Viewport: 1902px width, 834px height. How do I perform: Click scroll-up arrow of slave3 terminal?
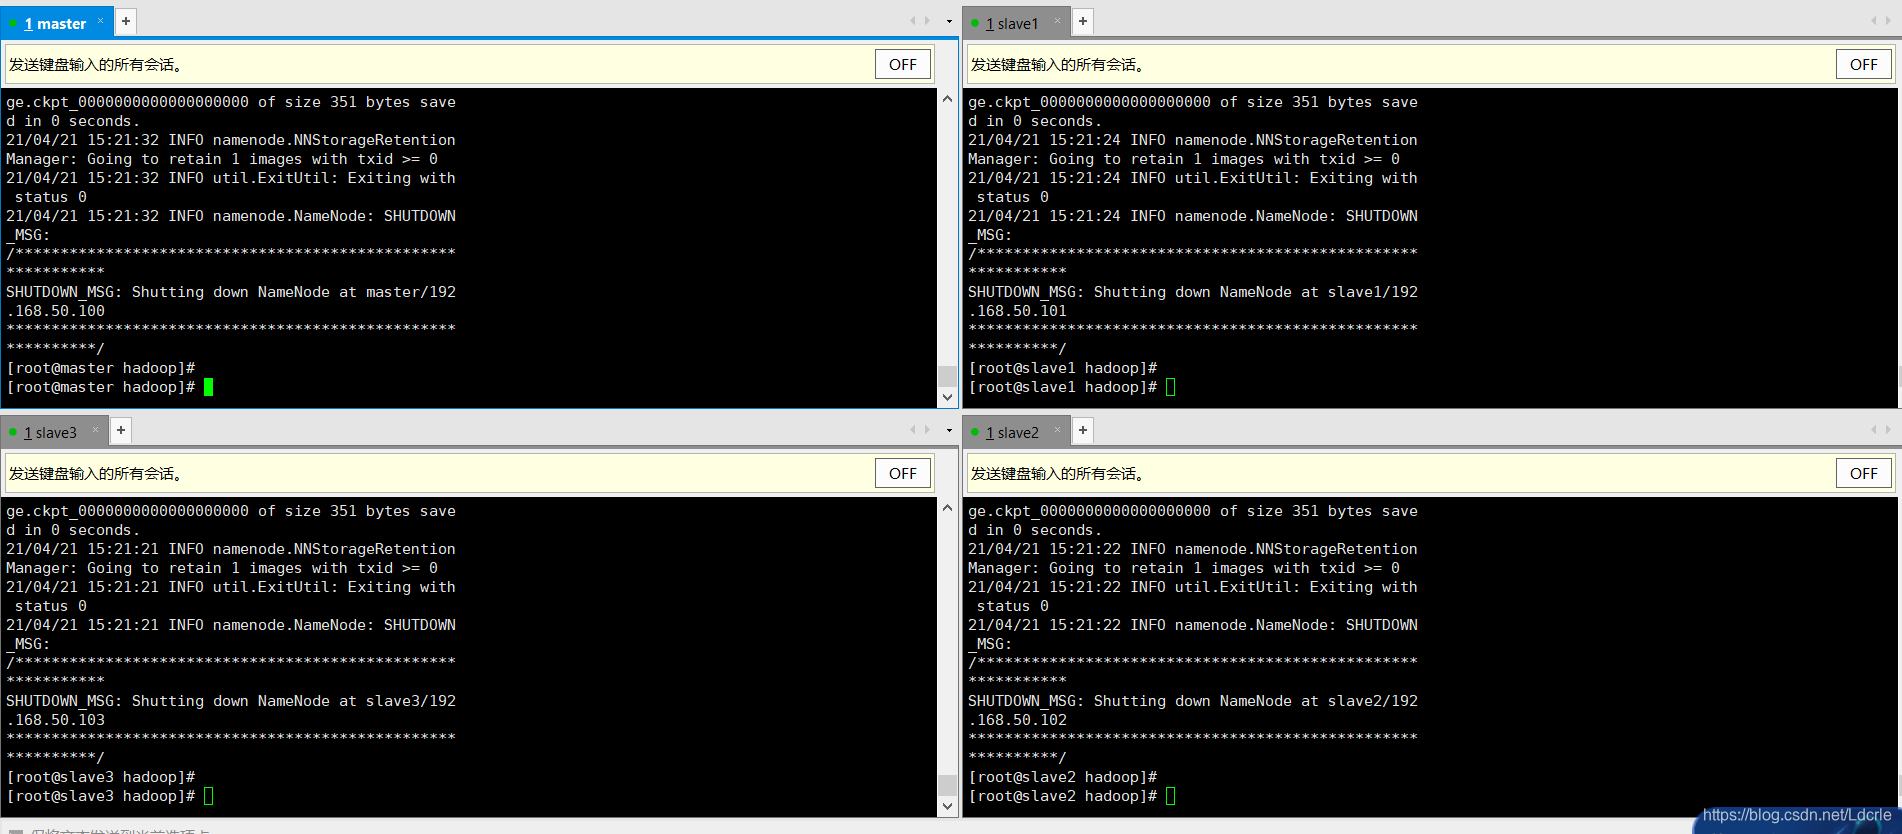click(x=947, y=507)
